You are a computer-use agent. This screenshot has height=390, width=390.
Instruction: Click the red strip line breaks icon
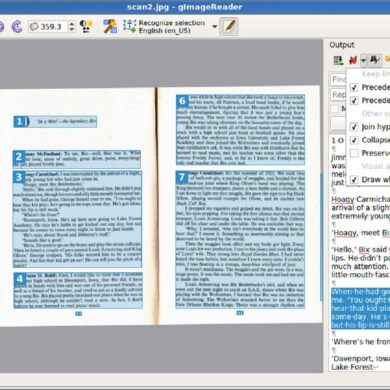pyautogui.click(x=353, y=60)
